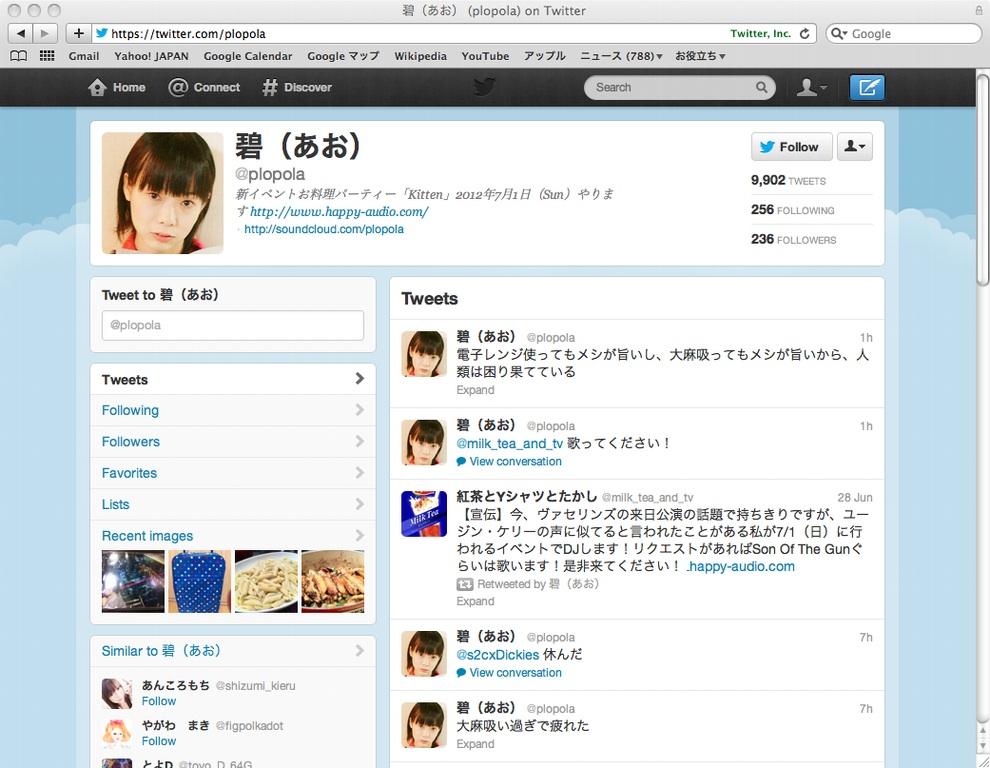Click the search magnifier icon in Twitter bar
The height and width of the screenshot is (768, 990).
[761, 87]
